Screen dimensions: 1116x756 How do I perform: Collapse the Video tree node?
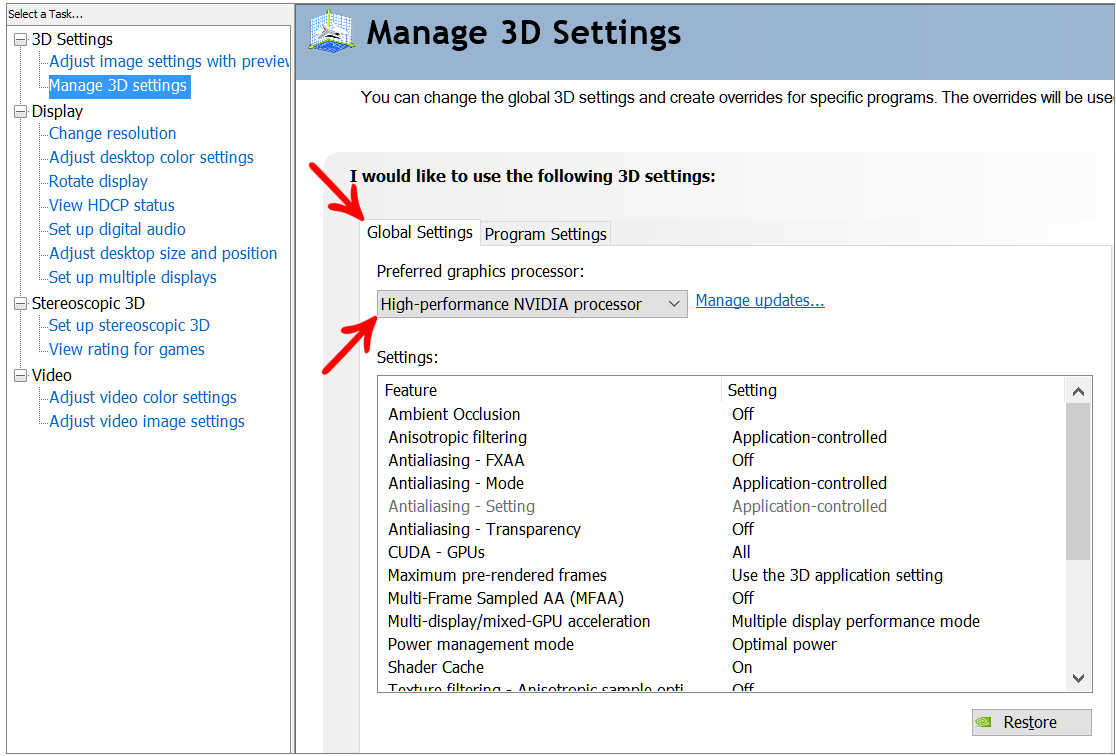click(21, 376)
